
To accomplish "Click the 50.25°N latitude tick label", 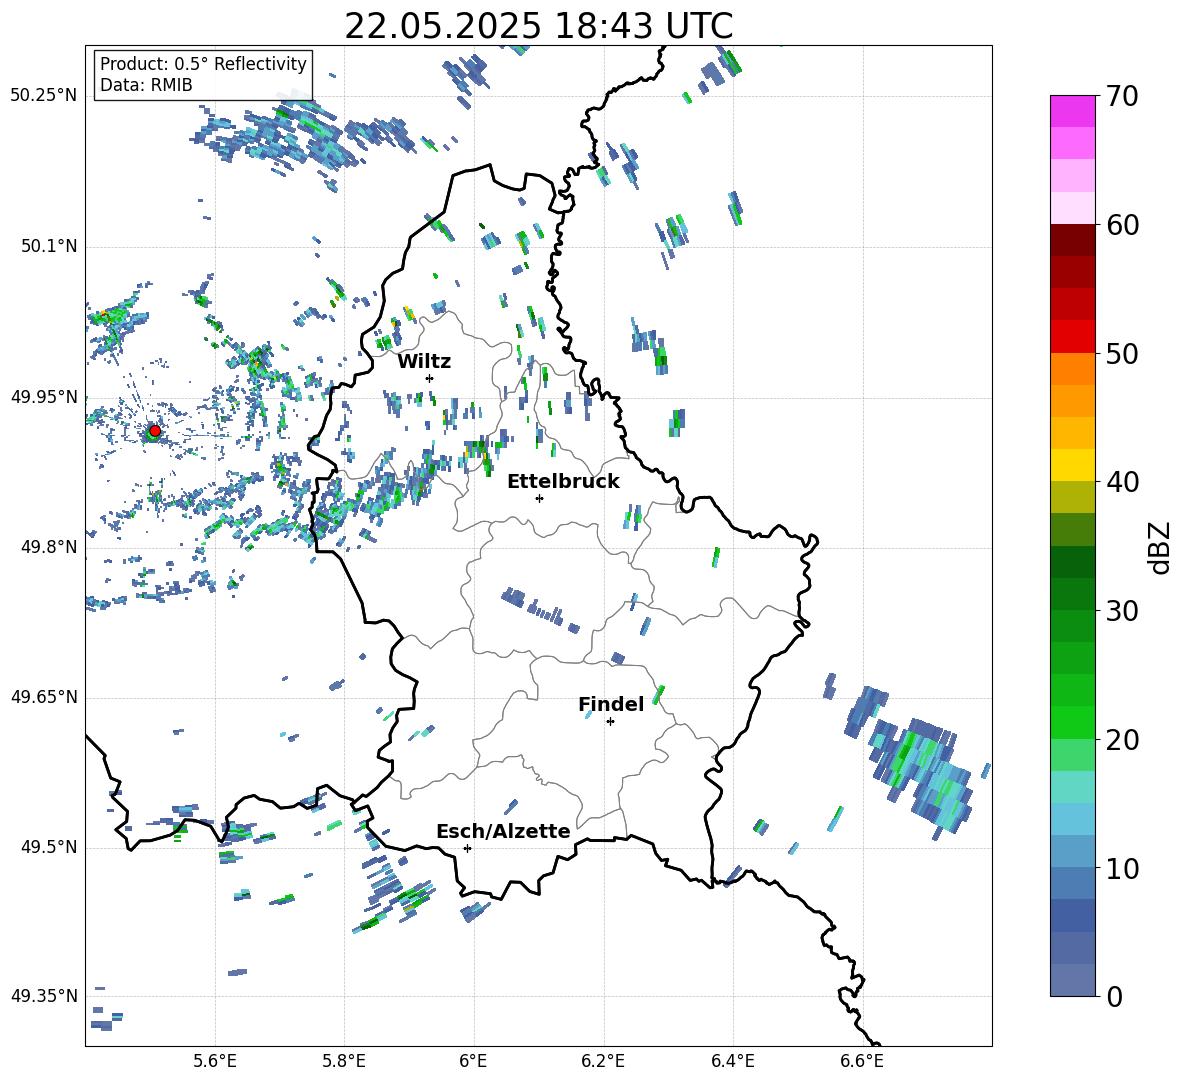I will pyautogui.click(x=44, y=96).
